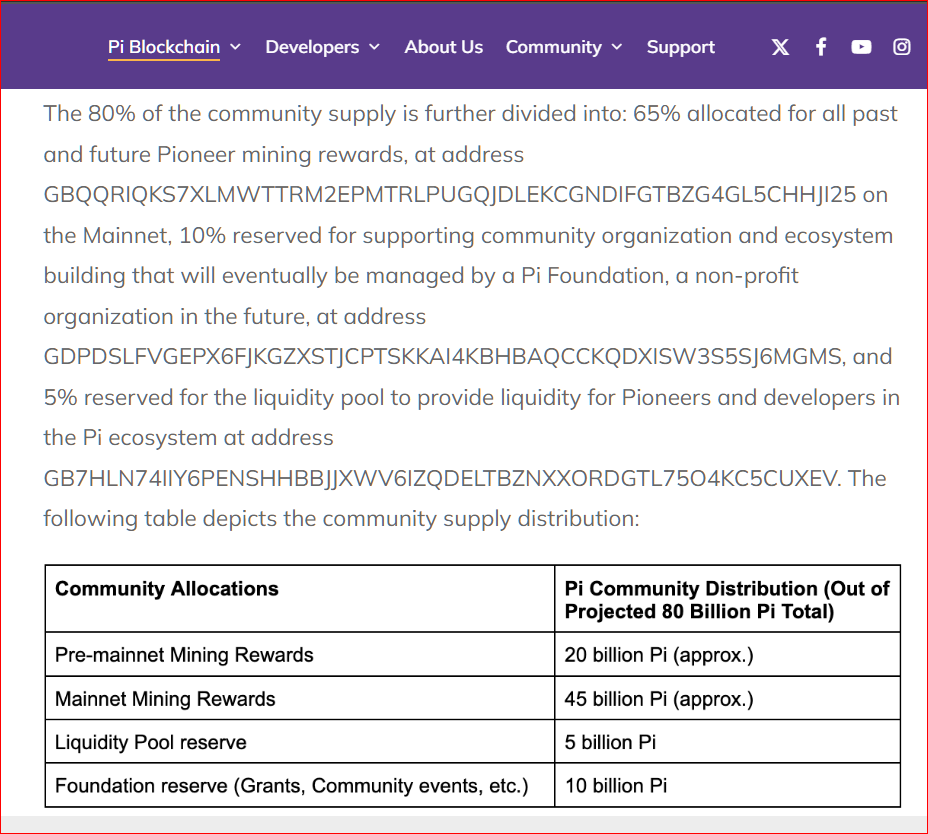
Task: Select the Pre-mainnet Mining Rewards cell
Action: click(300, 654)
